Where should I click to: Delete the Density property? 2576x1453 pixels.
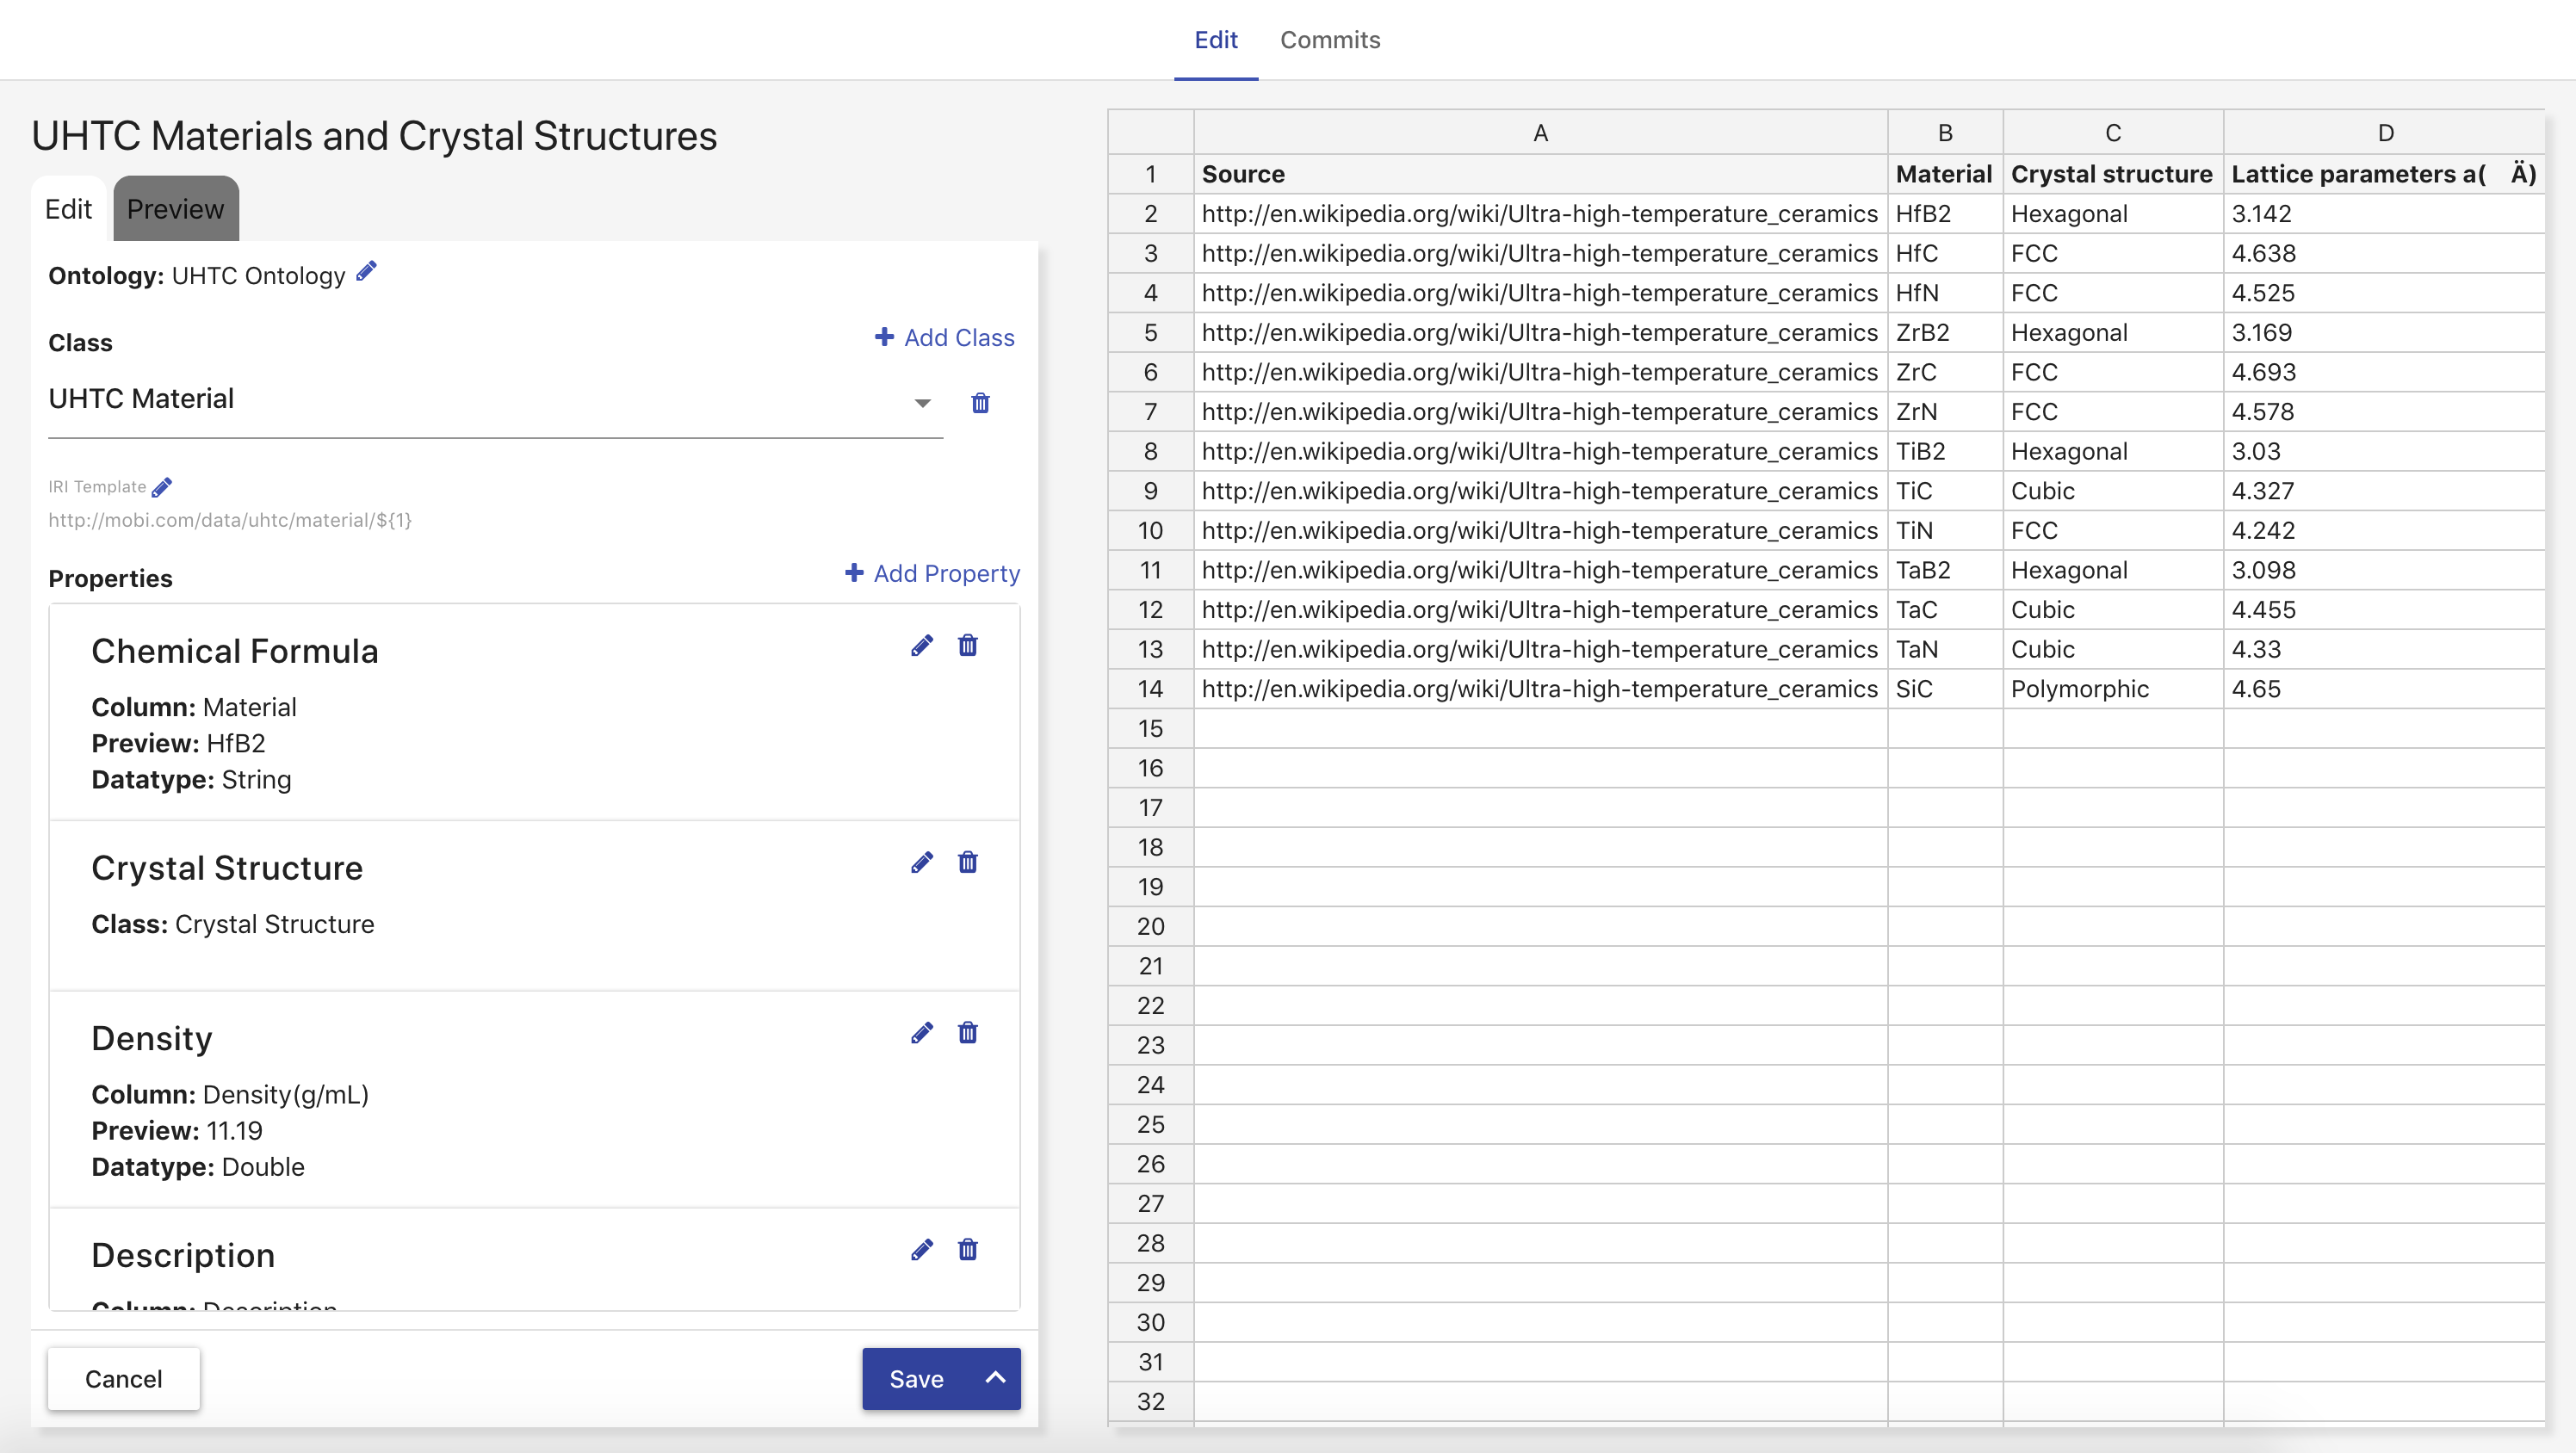967,1033
